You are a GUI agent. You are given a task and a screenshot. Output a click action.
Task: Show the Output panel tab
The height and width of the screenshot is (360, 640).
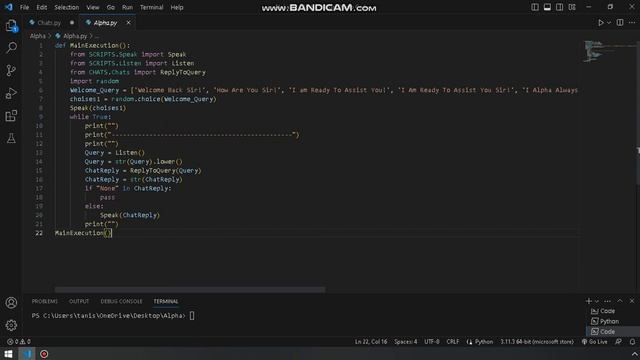point(79,301)
